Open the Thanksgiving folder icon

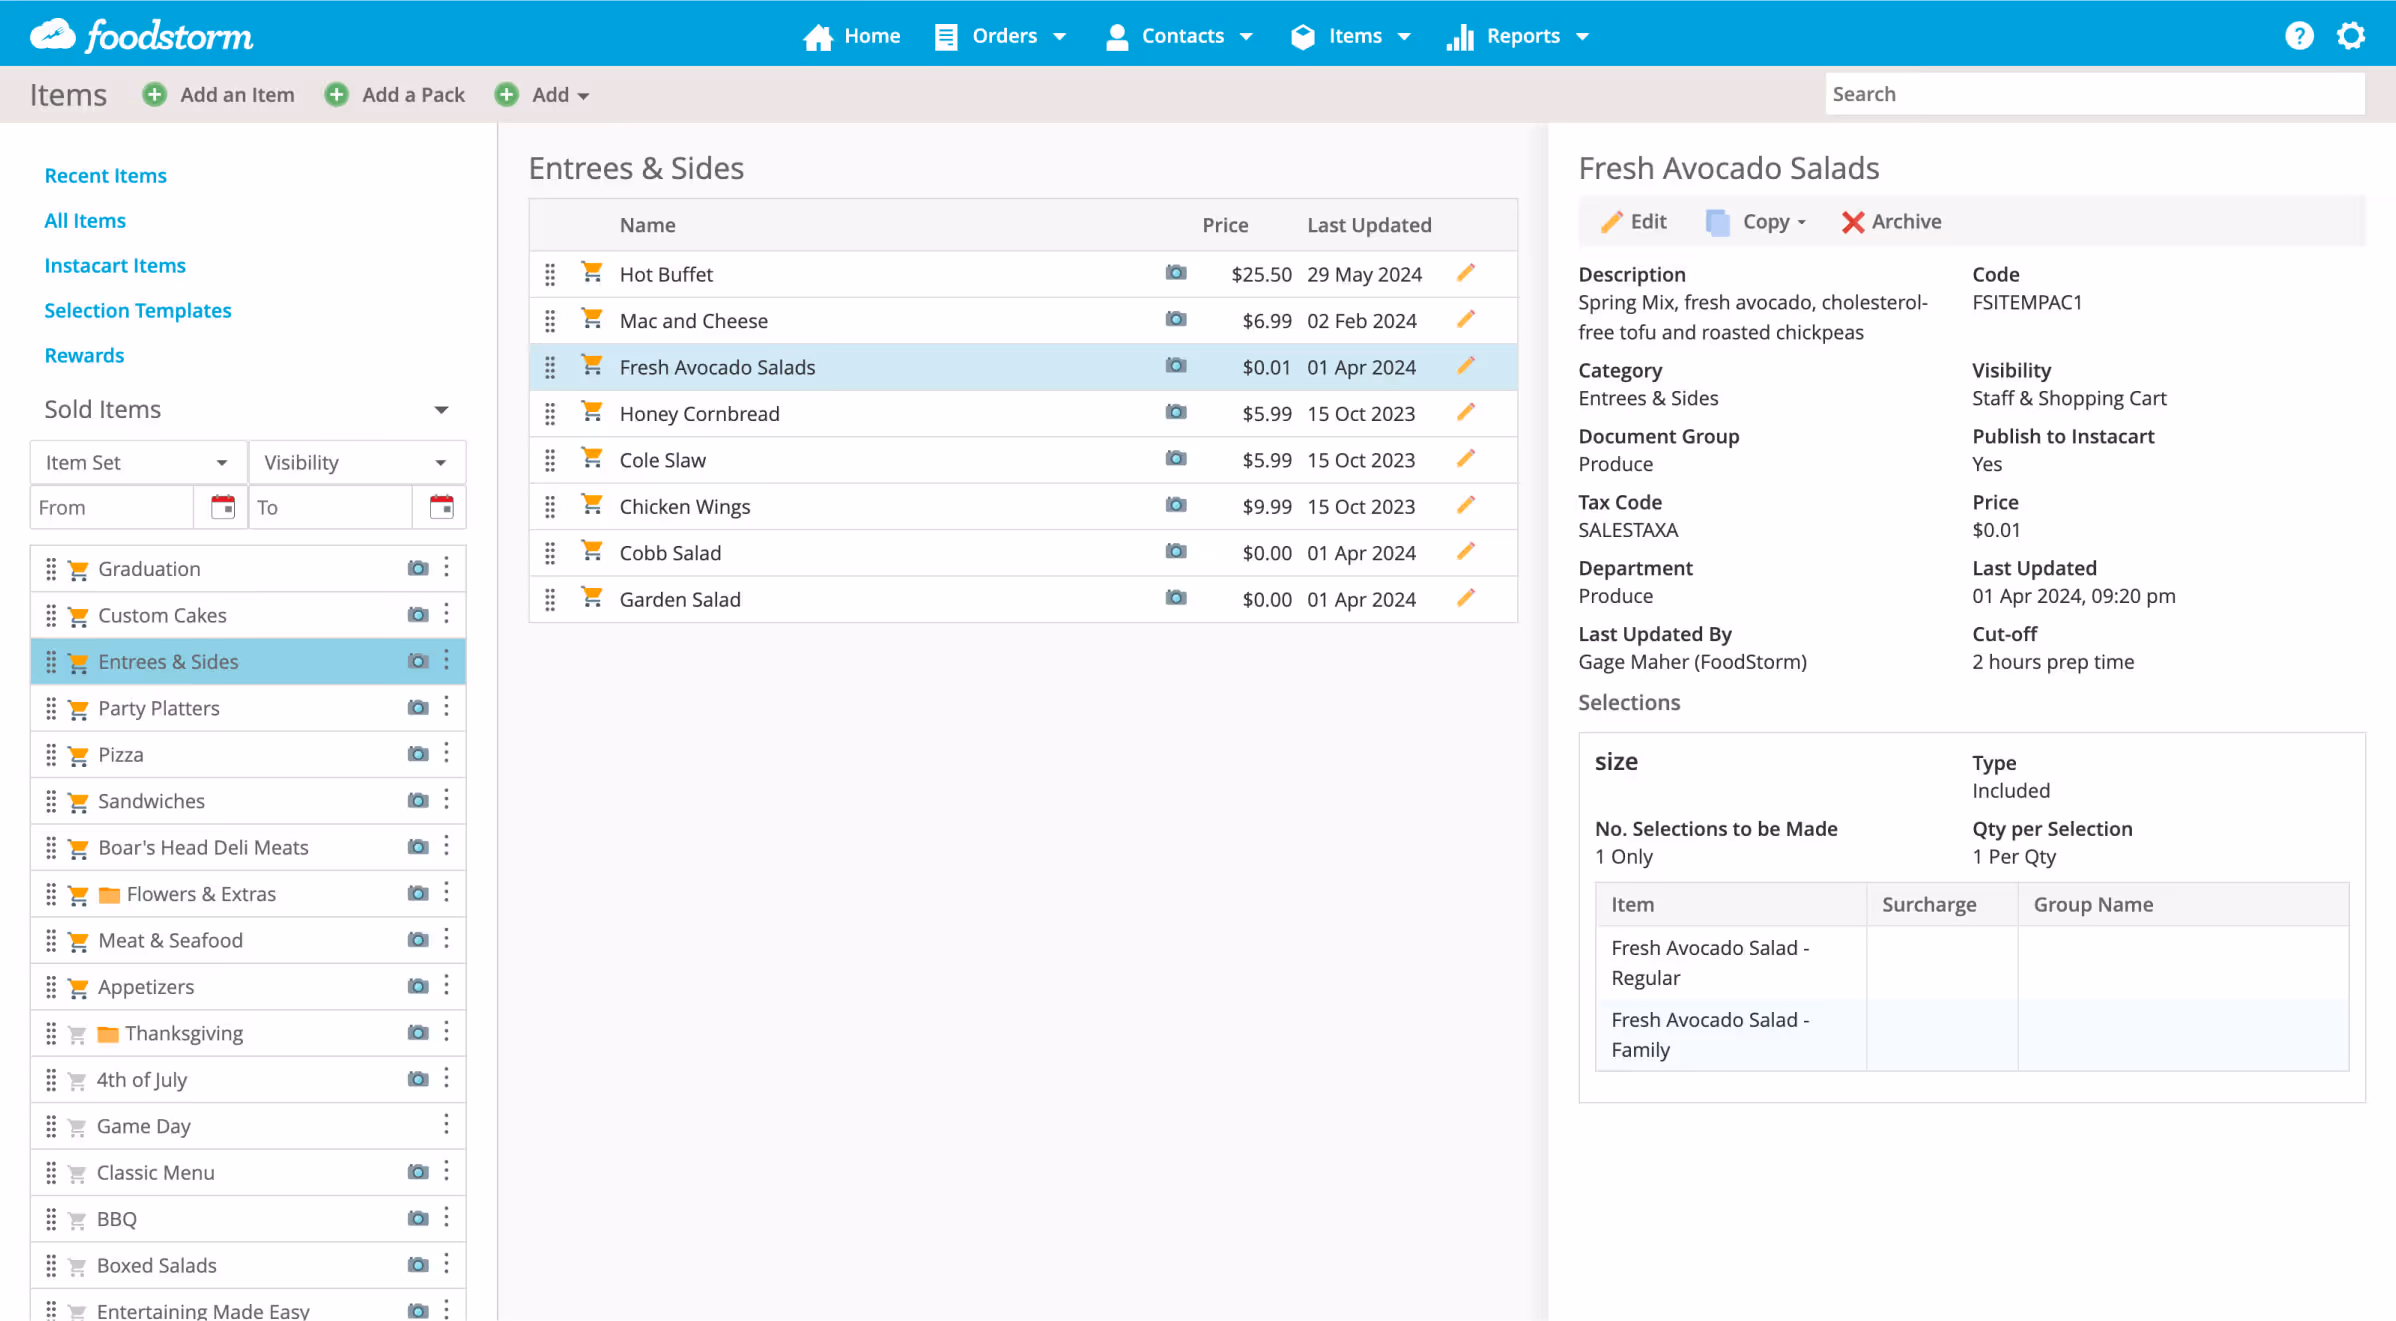[108, 1033]
